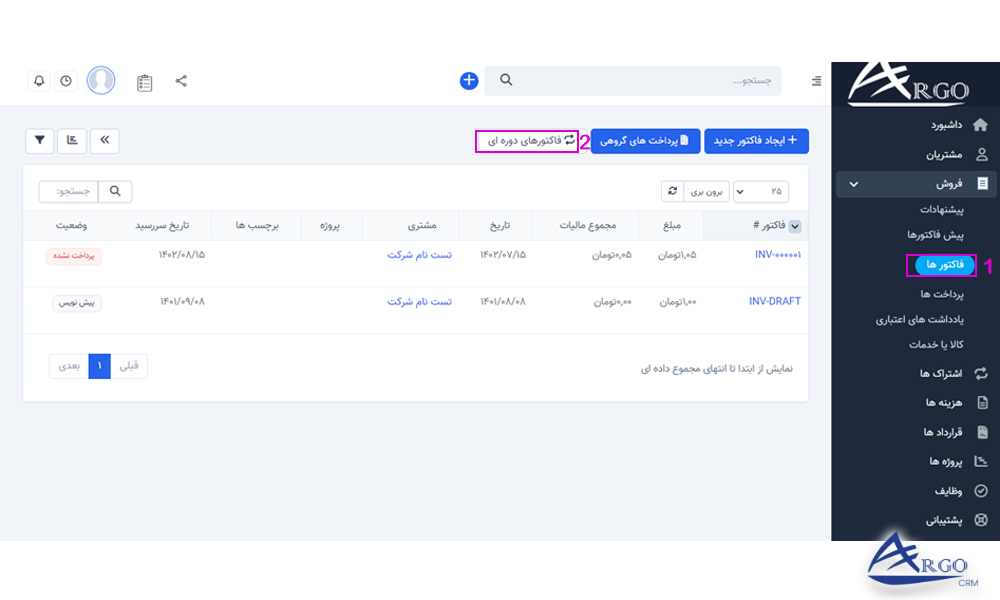
Task: Open the filter icon above the invoice table
Action: (x=39, y=141)
